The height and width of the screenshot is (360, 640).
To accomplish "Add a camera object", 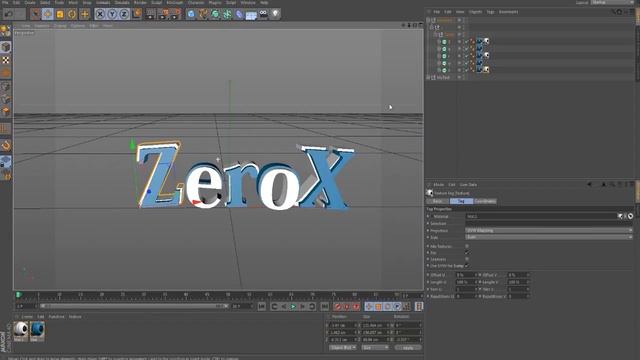I will [263, 14].
